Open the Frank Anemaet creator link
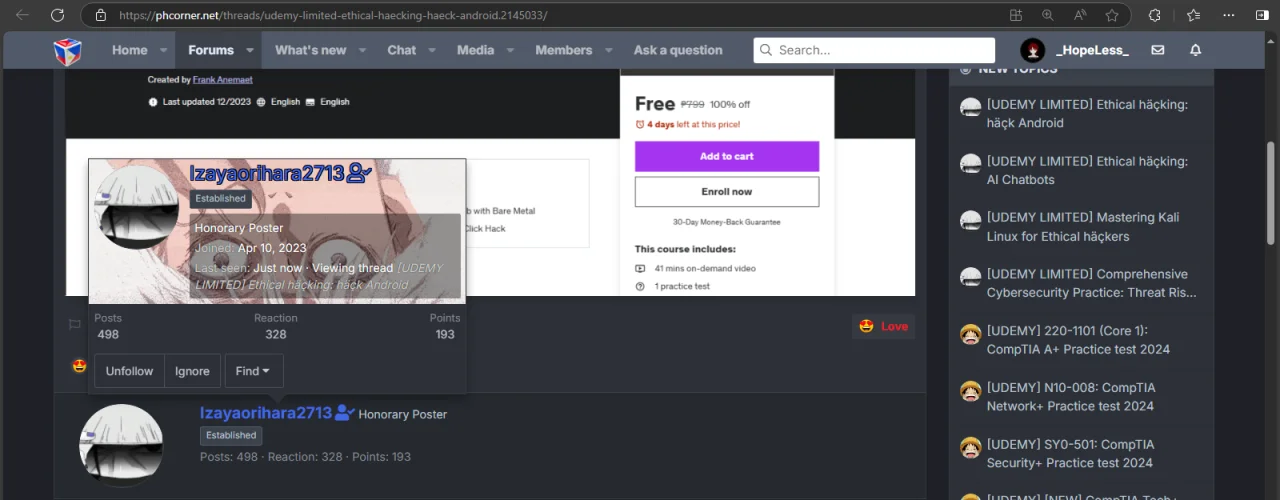Viewport: 1280px width, 500px height. (223, 80)
